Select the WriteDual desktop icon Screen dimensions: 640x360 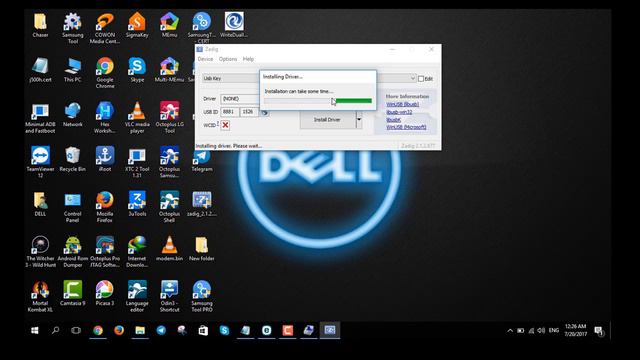click(234, 24)
